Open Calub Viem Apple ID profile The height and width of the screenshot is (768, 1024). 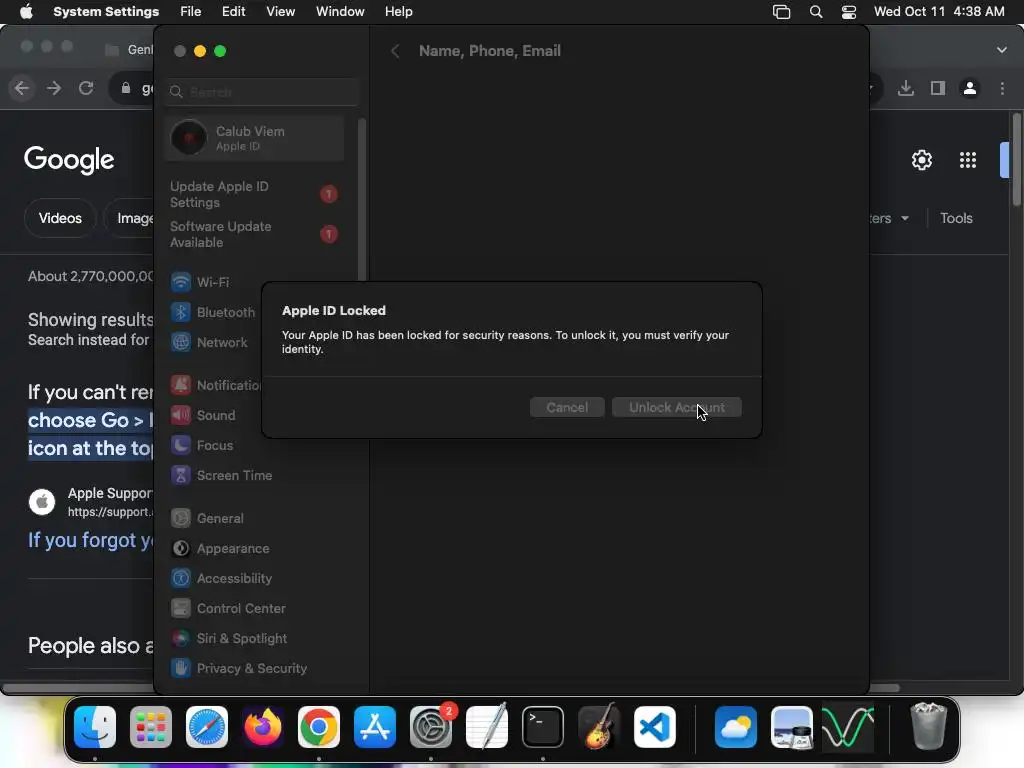tap(254, 138)
